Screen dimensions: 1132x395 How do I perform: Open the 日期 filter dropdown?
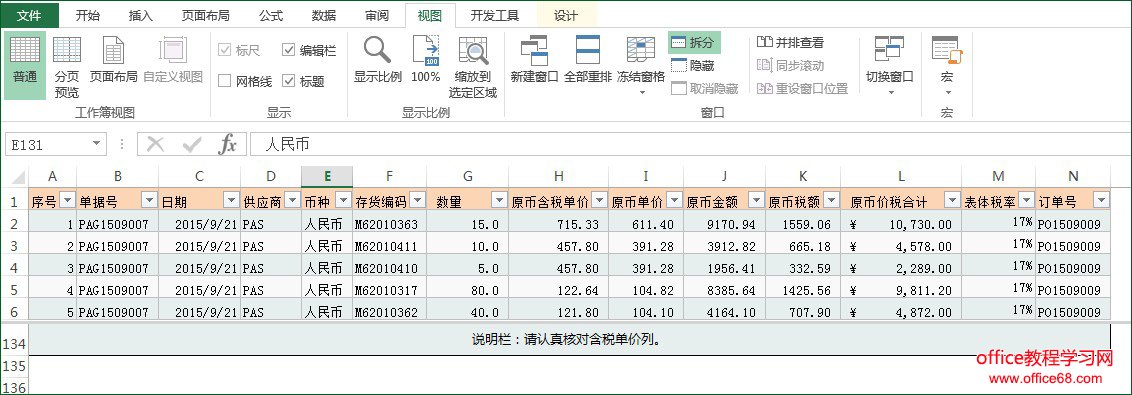point(231,201)
